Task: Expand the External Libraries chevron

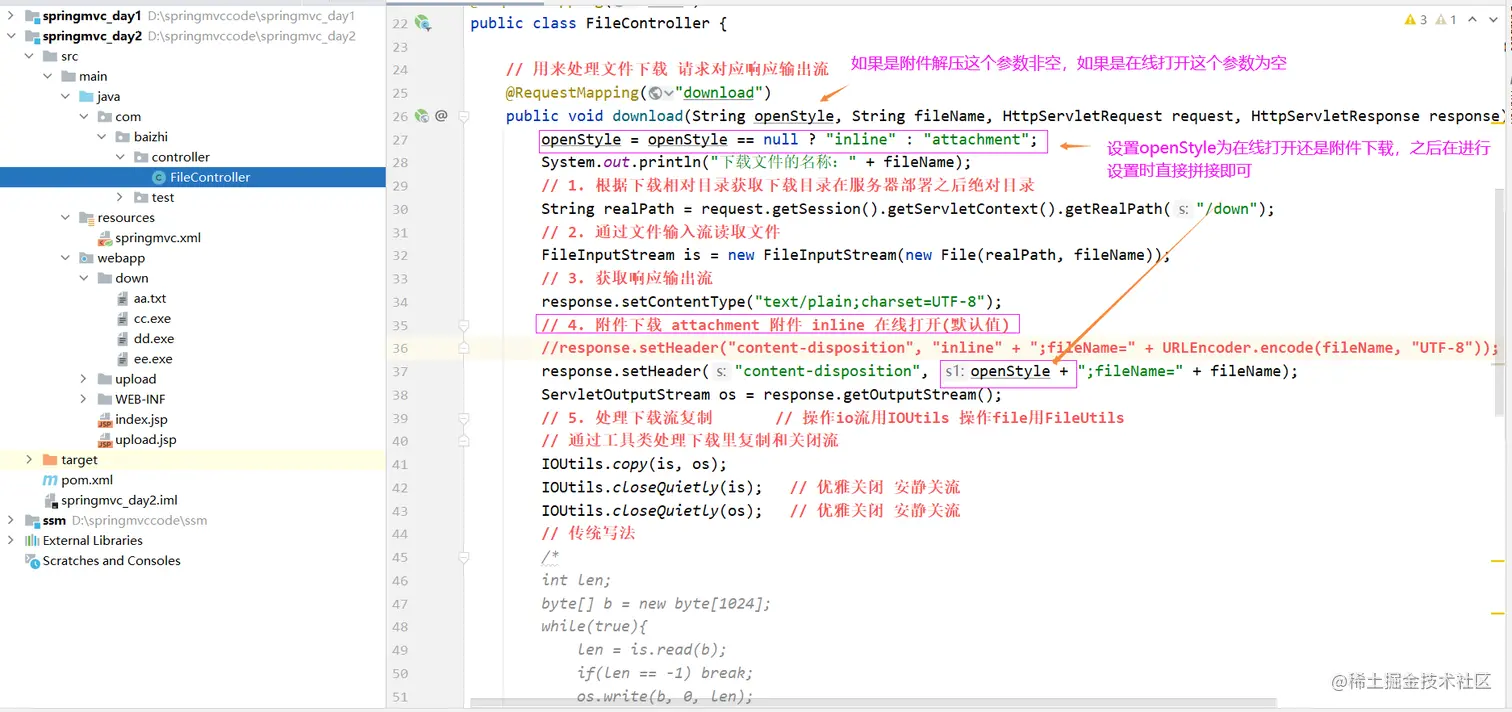Action: 11,540
